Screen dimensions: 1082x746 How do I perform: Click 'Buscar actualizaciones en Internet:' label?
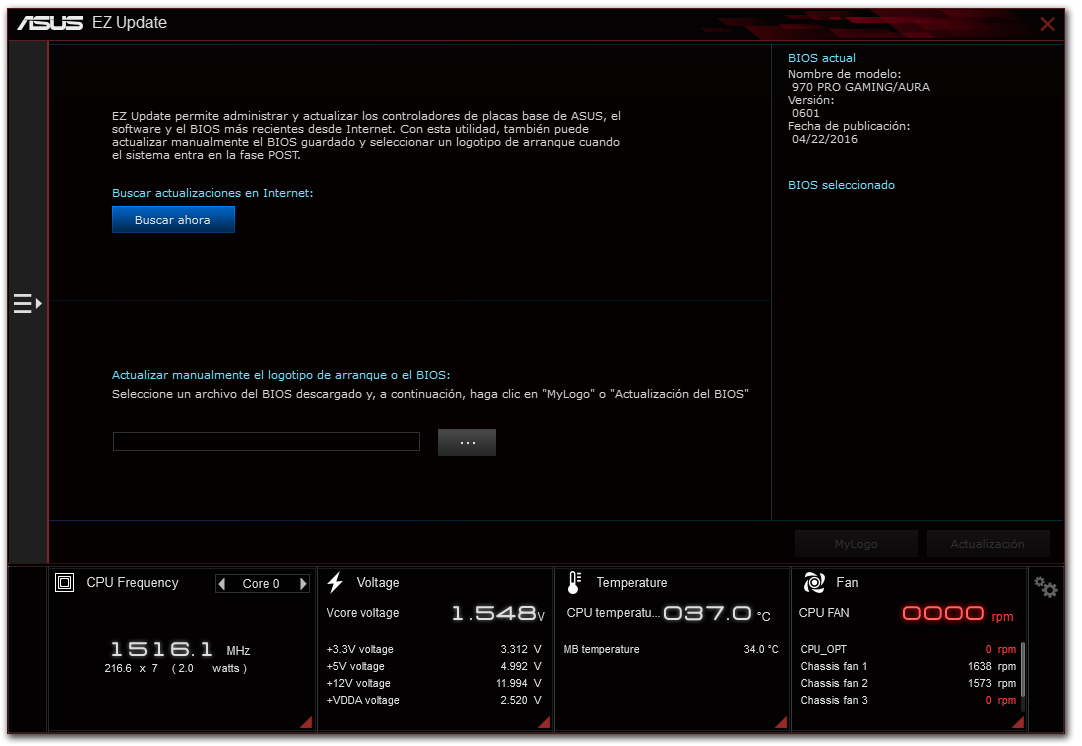(x=213, y=194)
